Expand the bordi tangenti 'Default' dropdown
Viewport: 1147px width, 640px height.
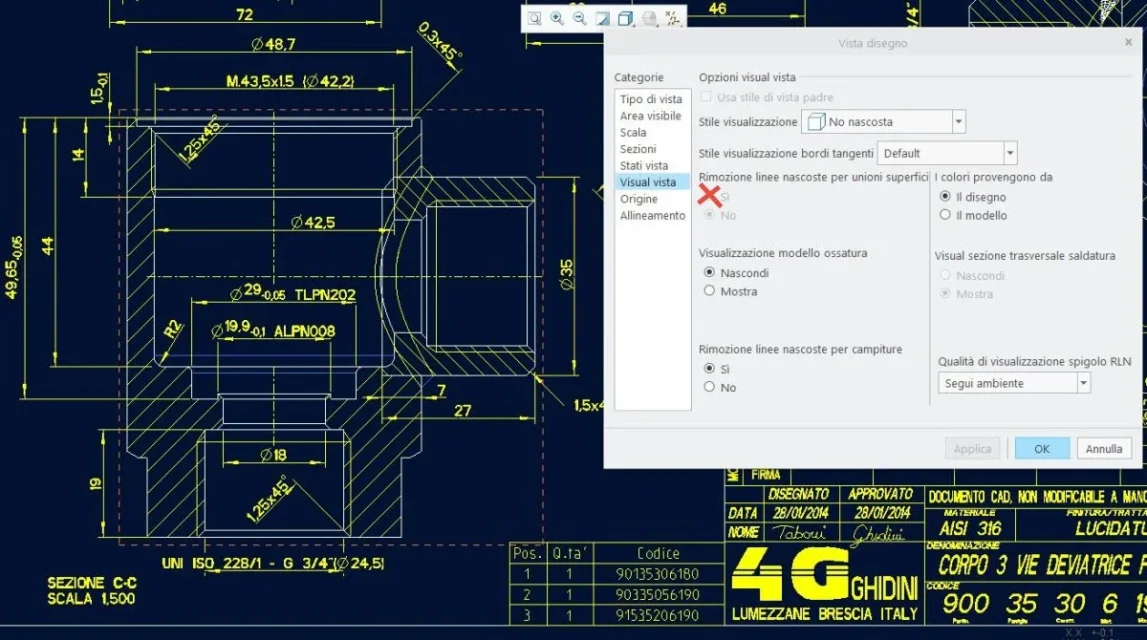1009,153
